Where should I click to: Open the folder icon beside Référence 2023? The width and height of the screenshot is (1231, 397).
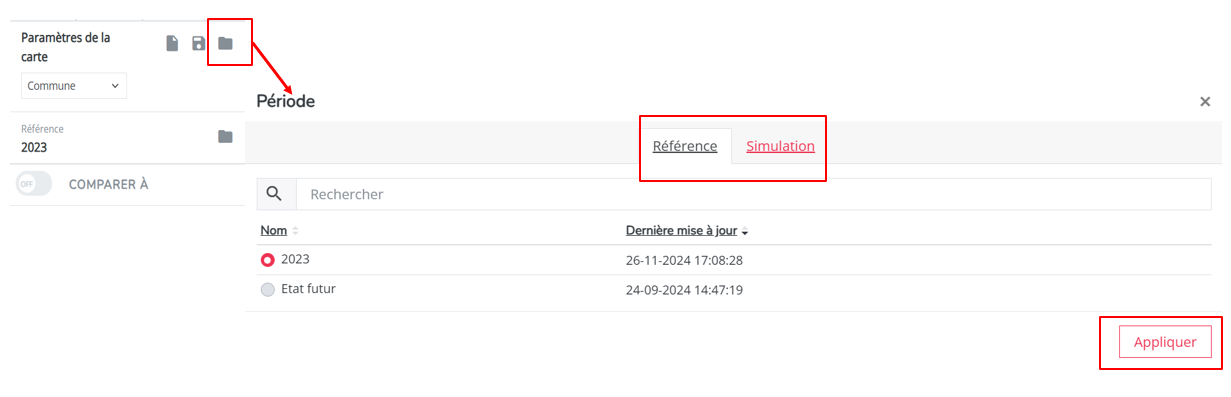point(226,137)
